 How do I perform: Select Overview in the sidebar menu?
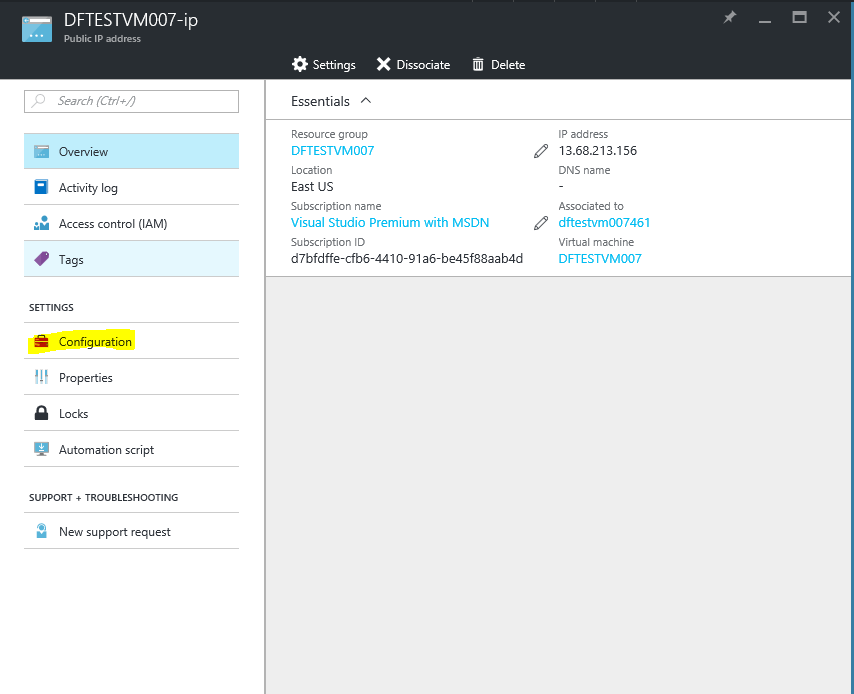pos(131,151)
